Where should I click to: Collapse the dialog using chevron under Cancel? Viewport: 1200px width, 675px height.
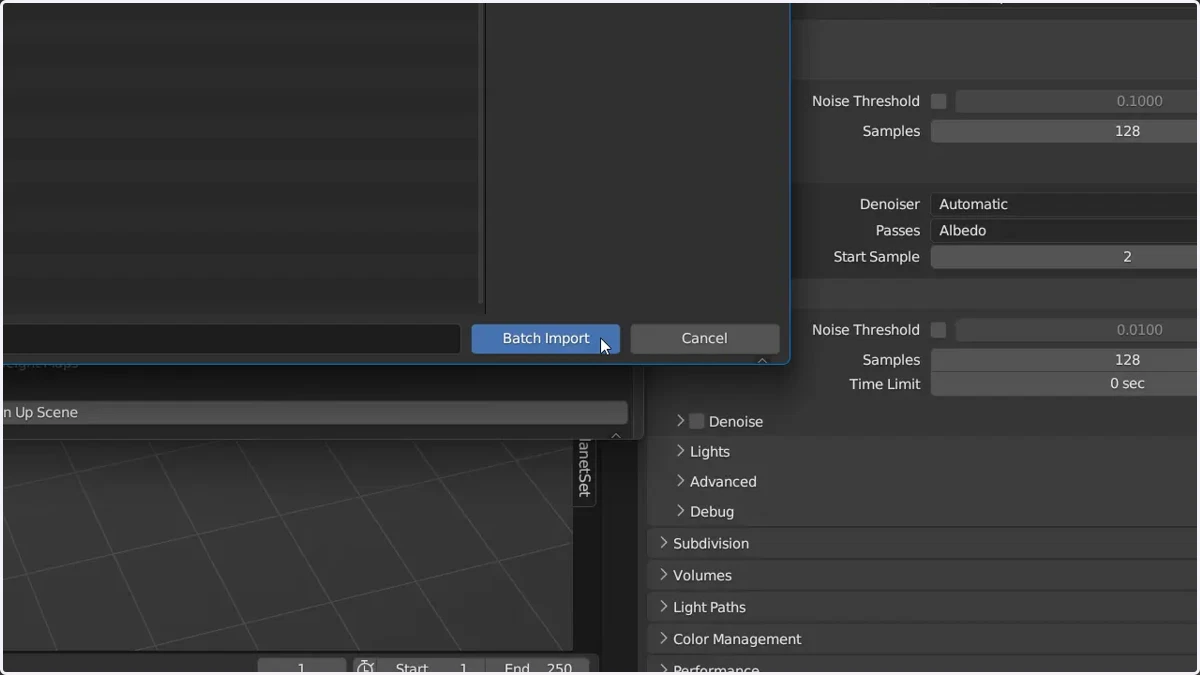click(762, 360)
